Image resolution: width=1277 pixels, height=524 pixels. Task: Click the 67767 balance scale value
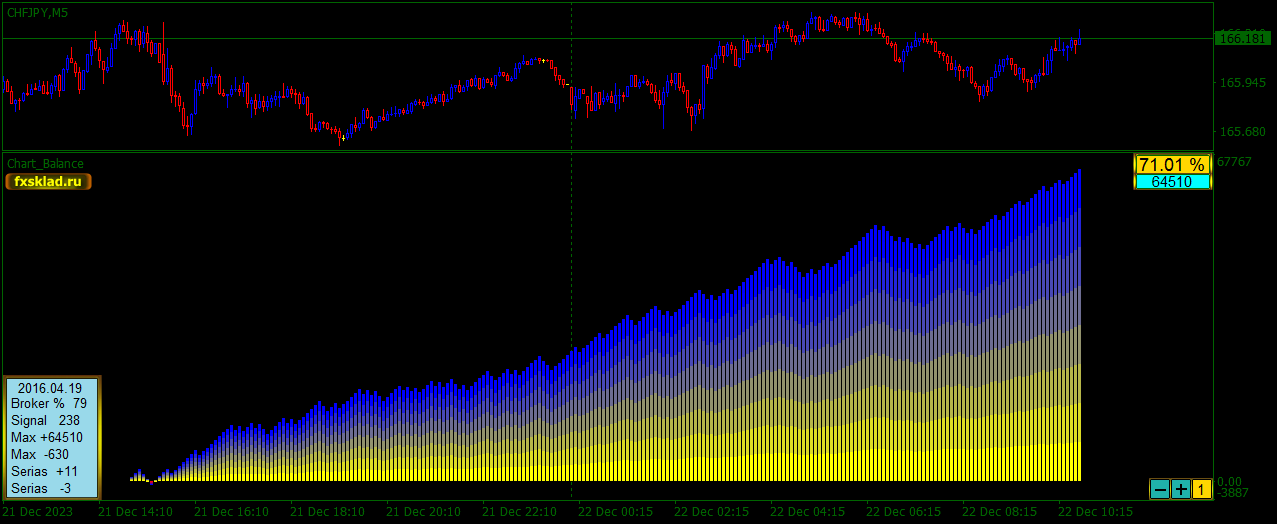point(1235,162)
